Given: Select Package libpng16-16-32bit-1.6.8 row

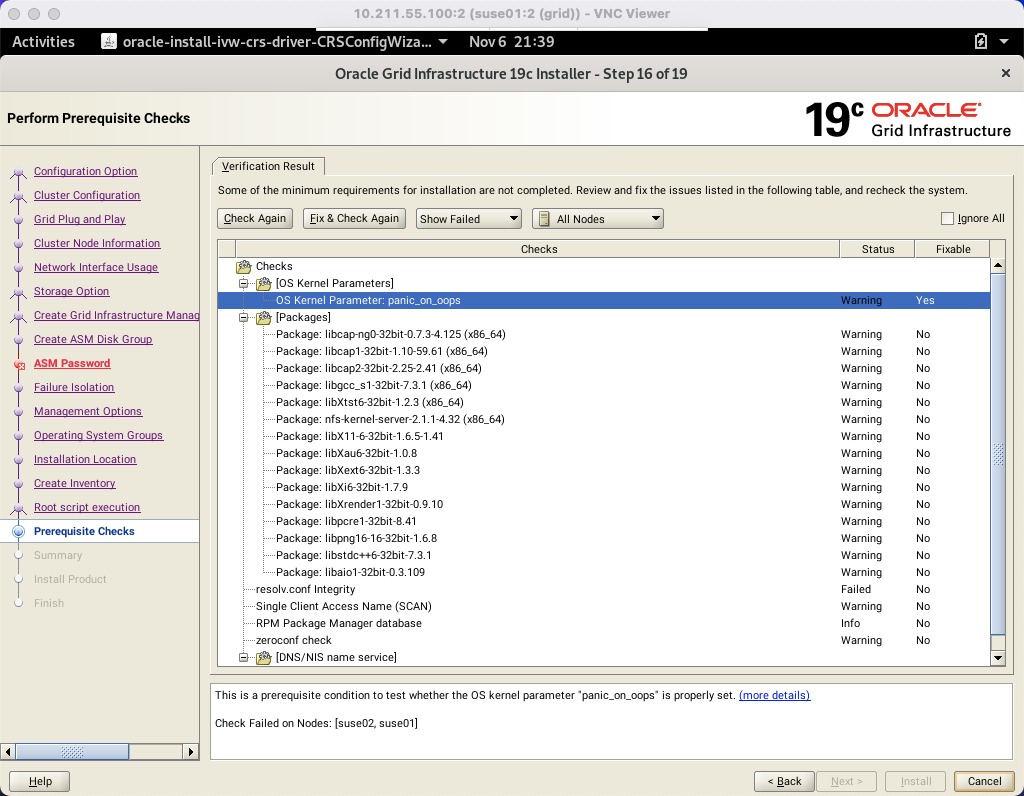Looking at the screenshot, I should point(603,539).
